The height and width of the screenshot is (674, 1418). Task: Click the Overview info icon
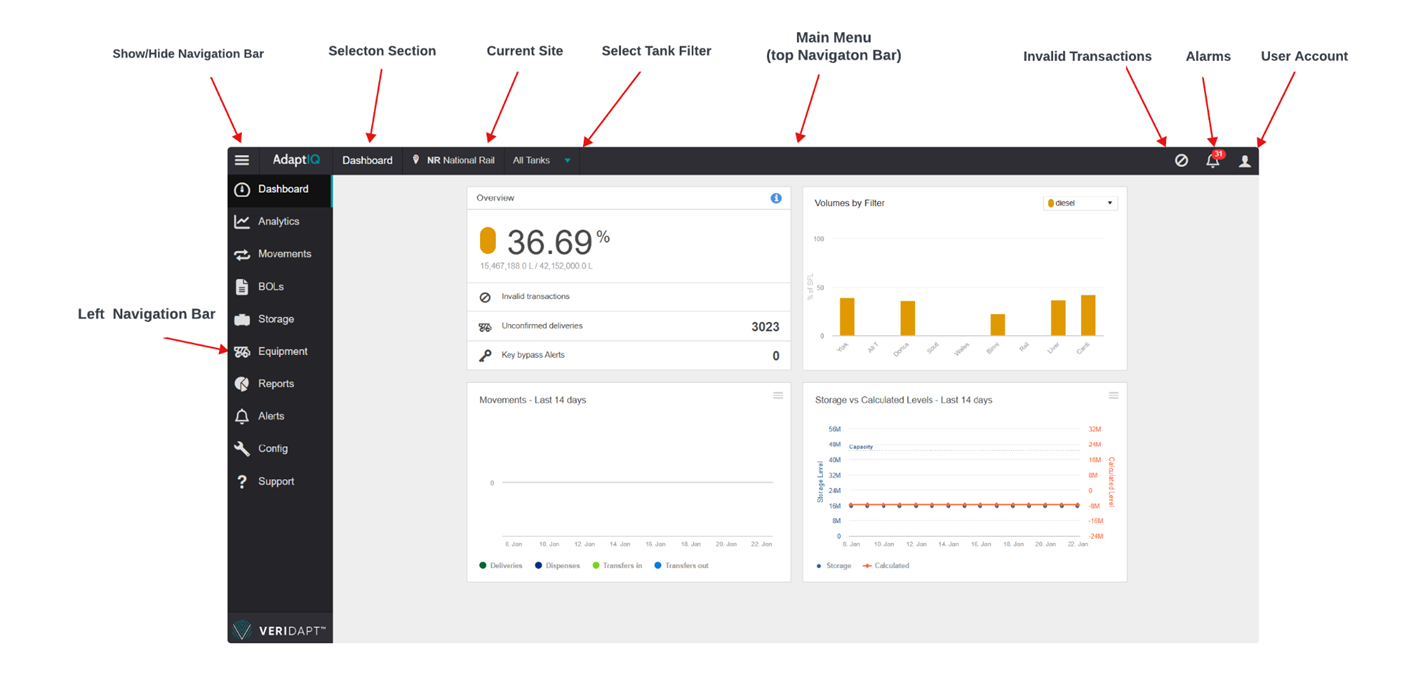[776, 198]
